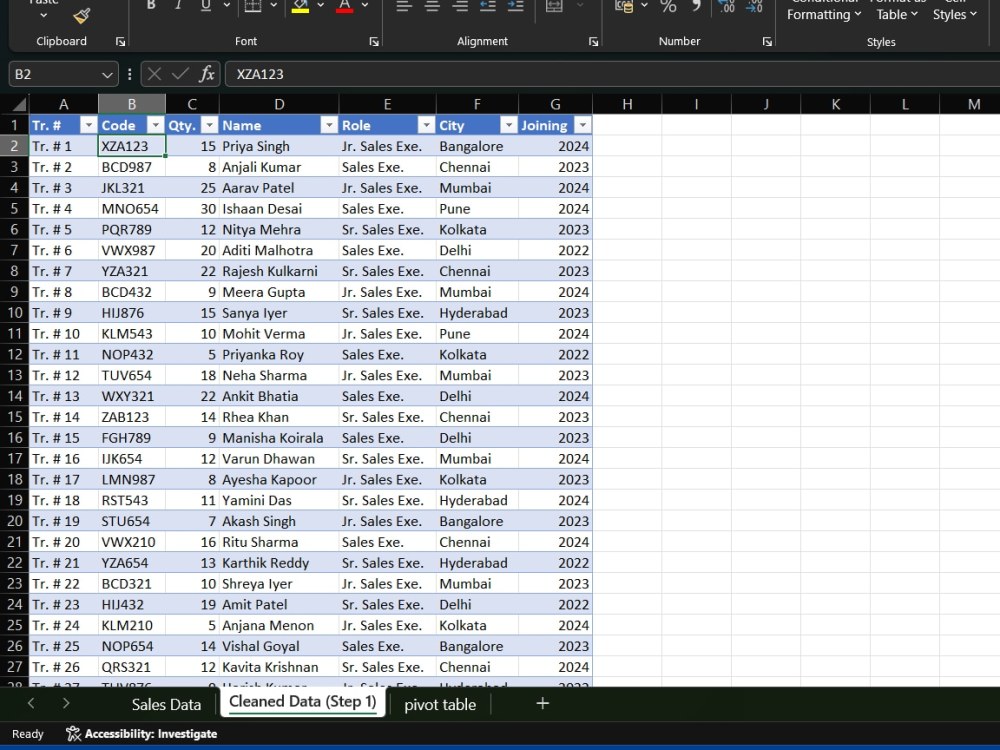Switch to the Sales Data sheet
The image size is (1000, 750).
tap(166, 704)
